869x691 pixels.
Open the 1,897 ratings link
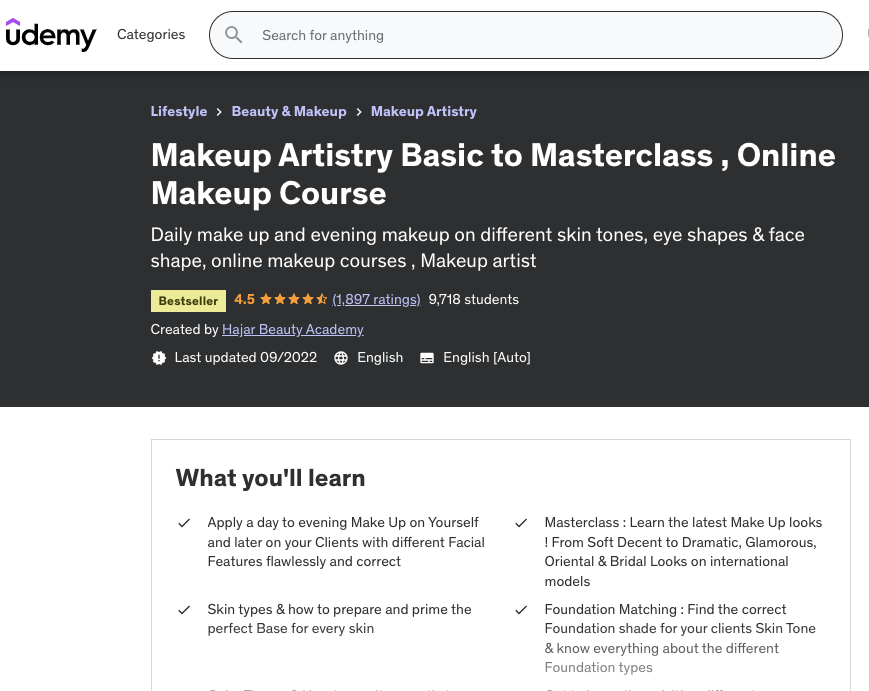(x=376, y=299)
